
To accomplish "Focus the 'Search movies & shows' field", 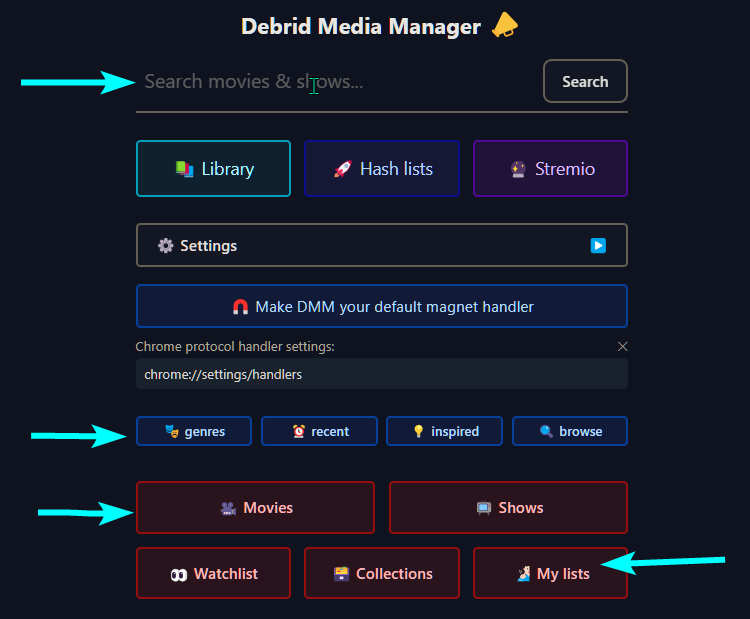I will pyautogui.click(x=337, y=82).
